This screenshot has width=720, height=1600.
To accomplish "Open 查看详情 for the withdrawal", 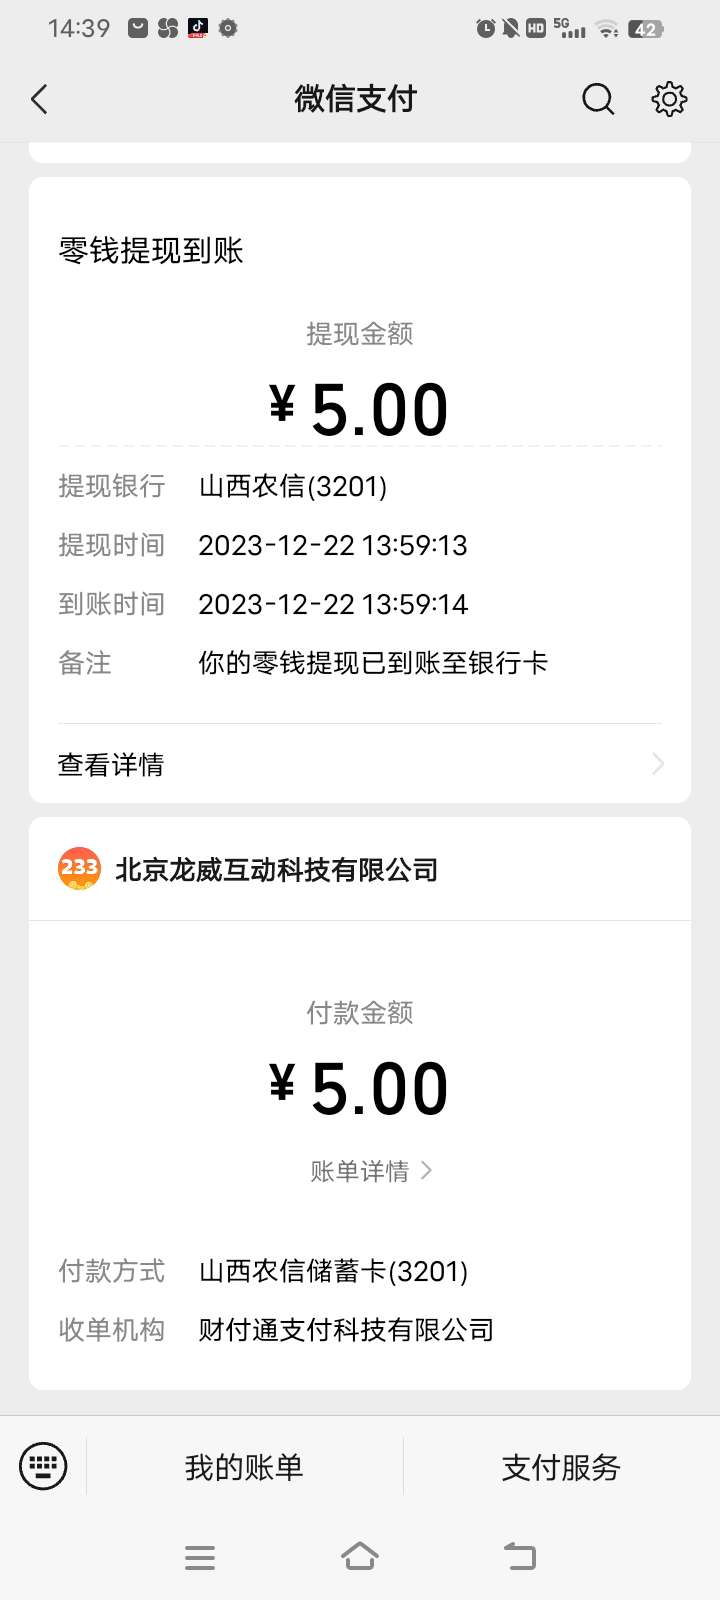I will click(x=111, y=764).
